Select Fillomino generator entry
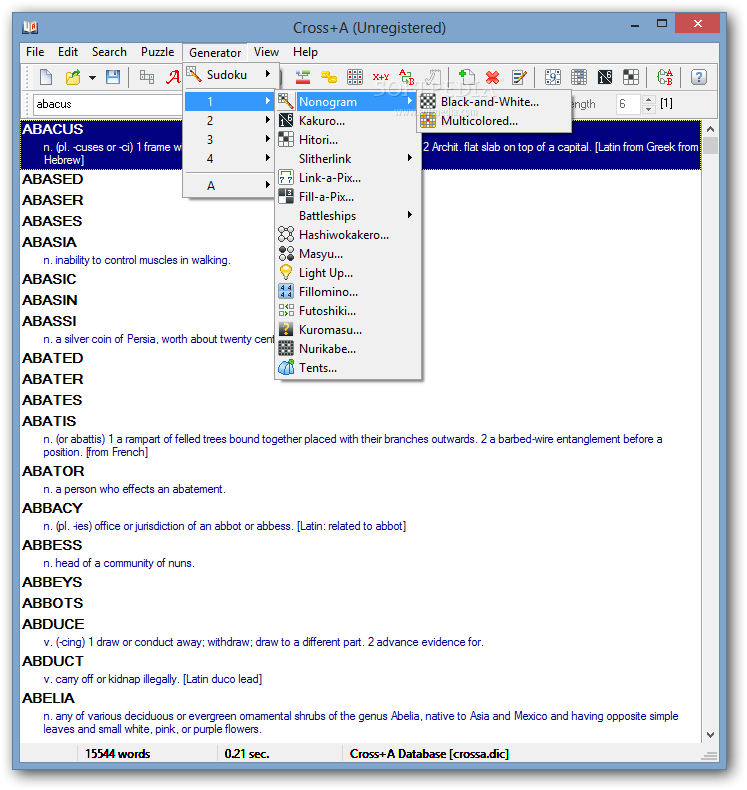The image size is (747, 790). click(x=348, y=292)
